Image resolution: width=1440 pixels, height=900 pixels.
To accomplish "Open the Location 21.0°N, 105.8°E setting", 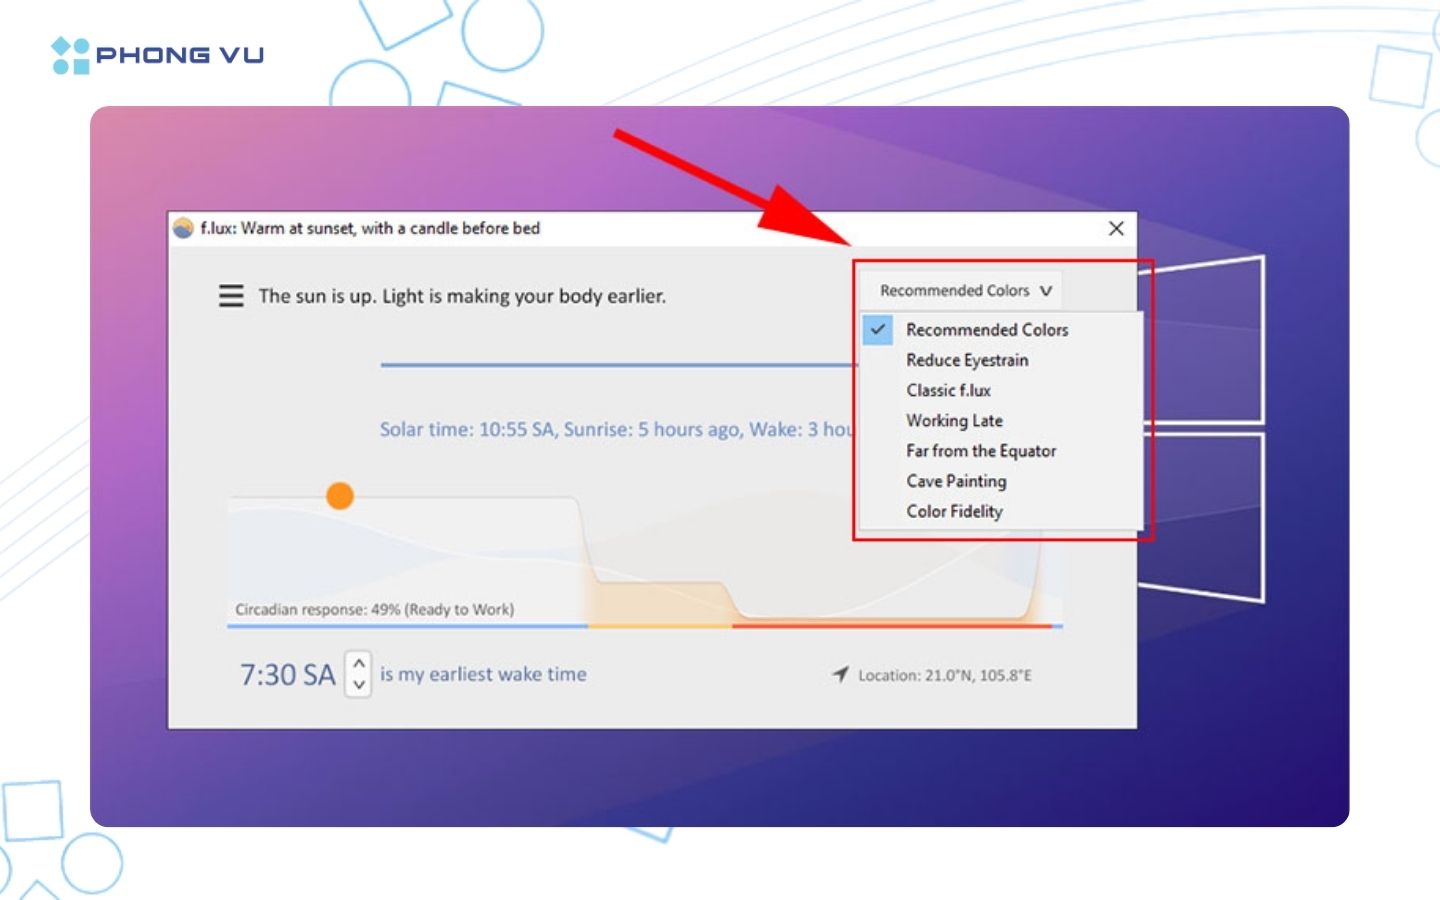I will click(944, 676).
